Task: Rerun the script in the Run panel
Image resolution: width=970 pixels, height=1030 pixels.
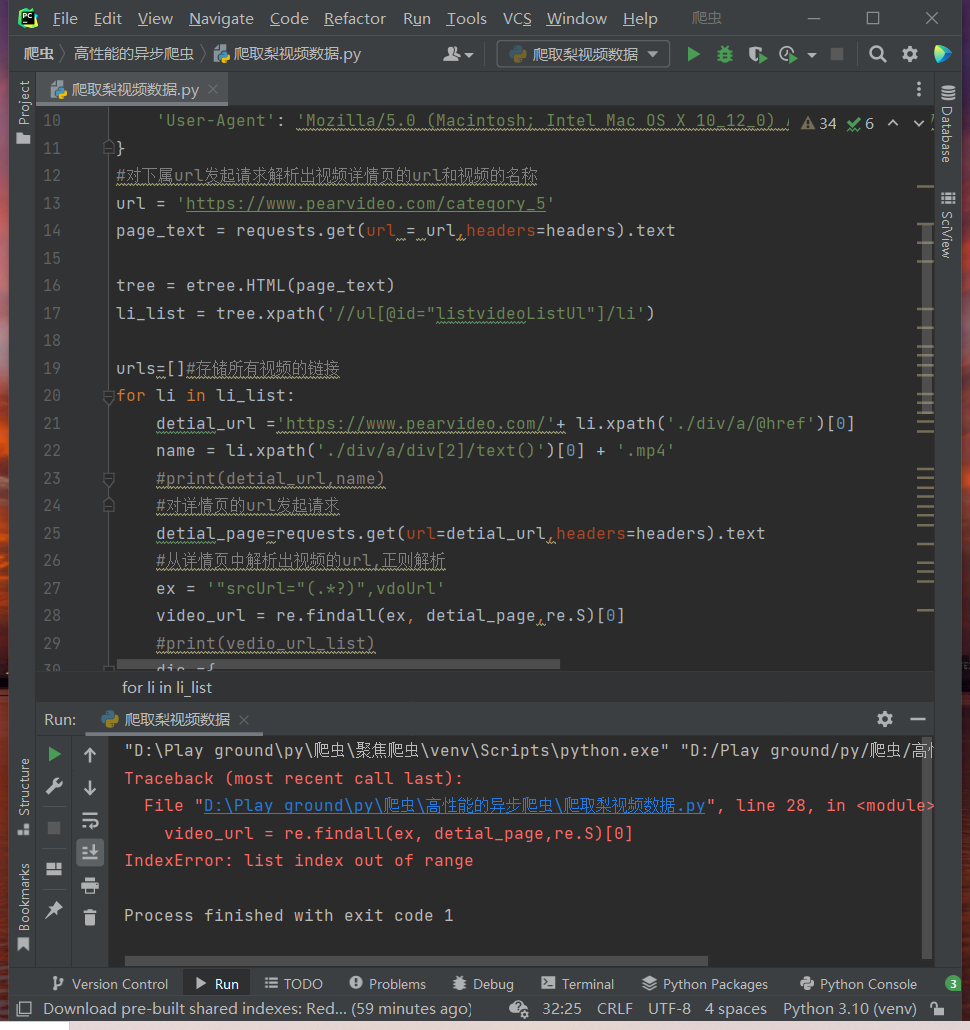Action: 55,754
